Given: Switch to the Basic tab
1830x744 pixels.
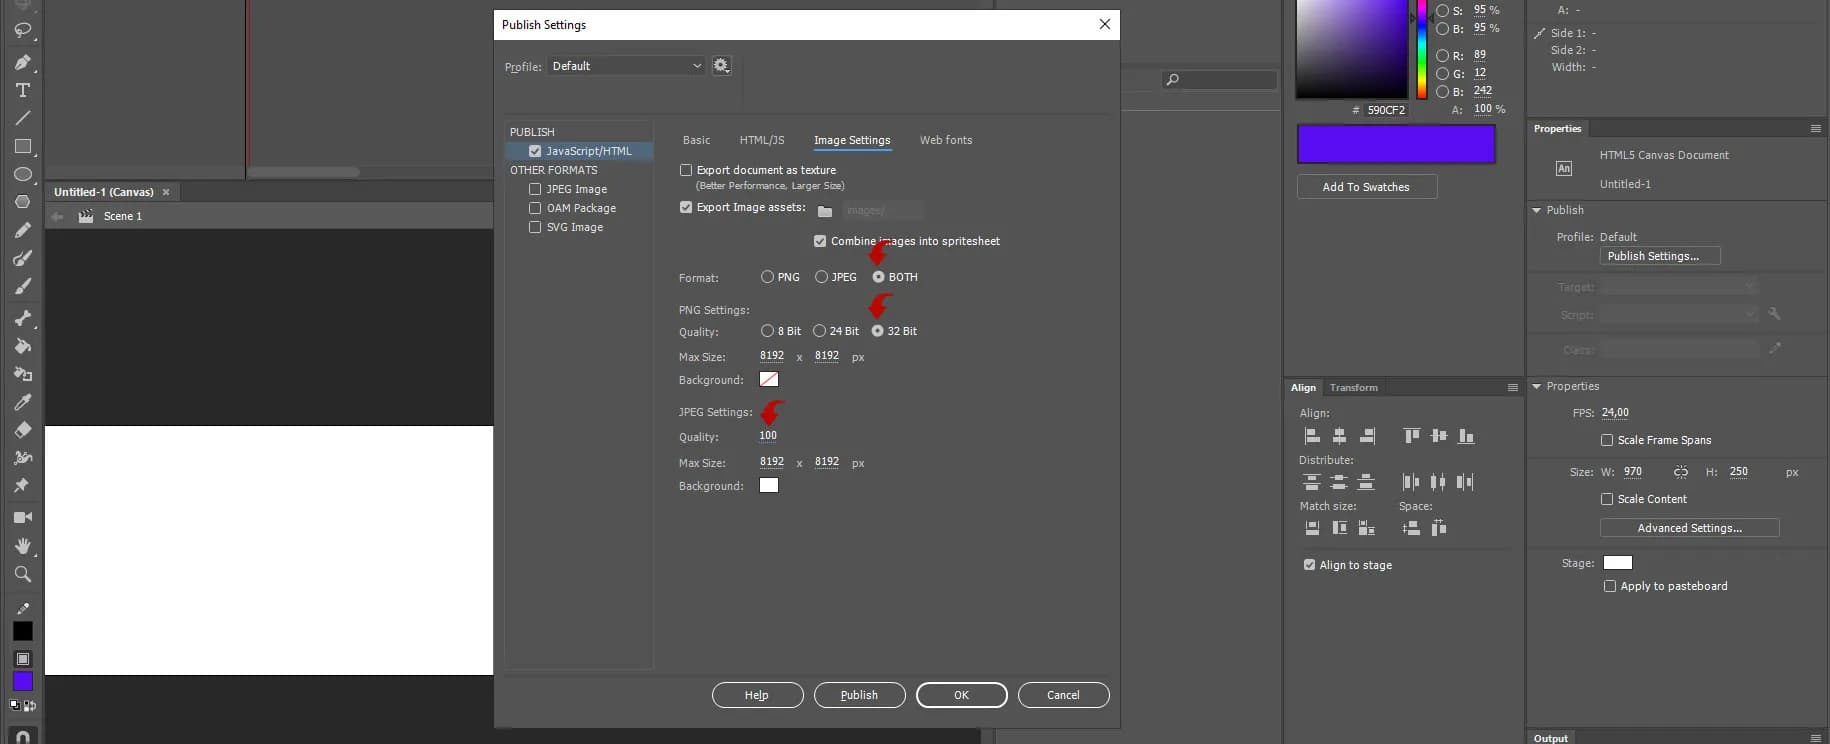Looking at the screenshot, I should (696, 140).
